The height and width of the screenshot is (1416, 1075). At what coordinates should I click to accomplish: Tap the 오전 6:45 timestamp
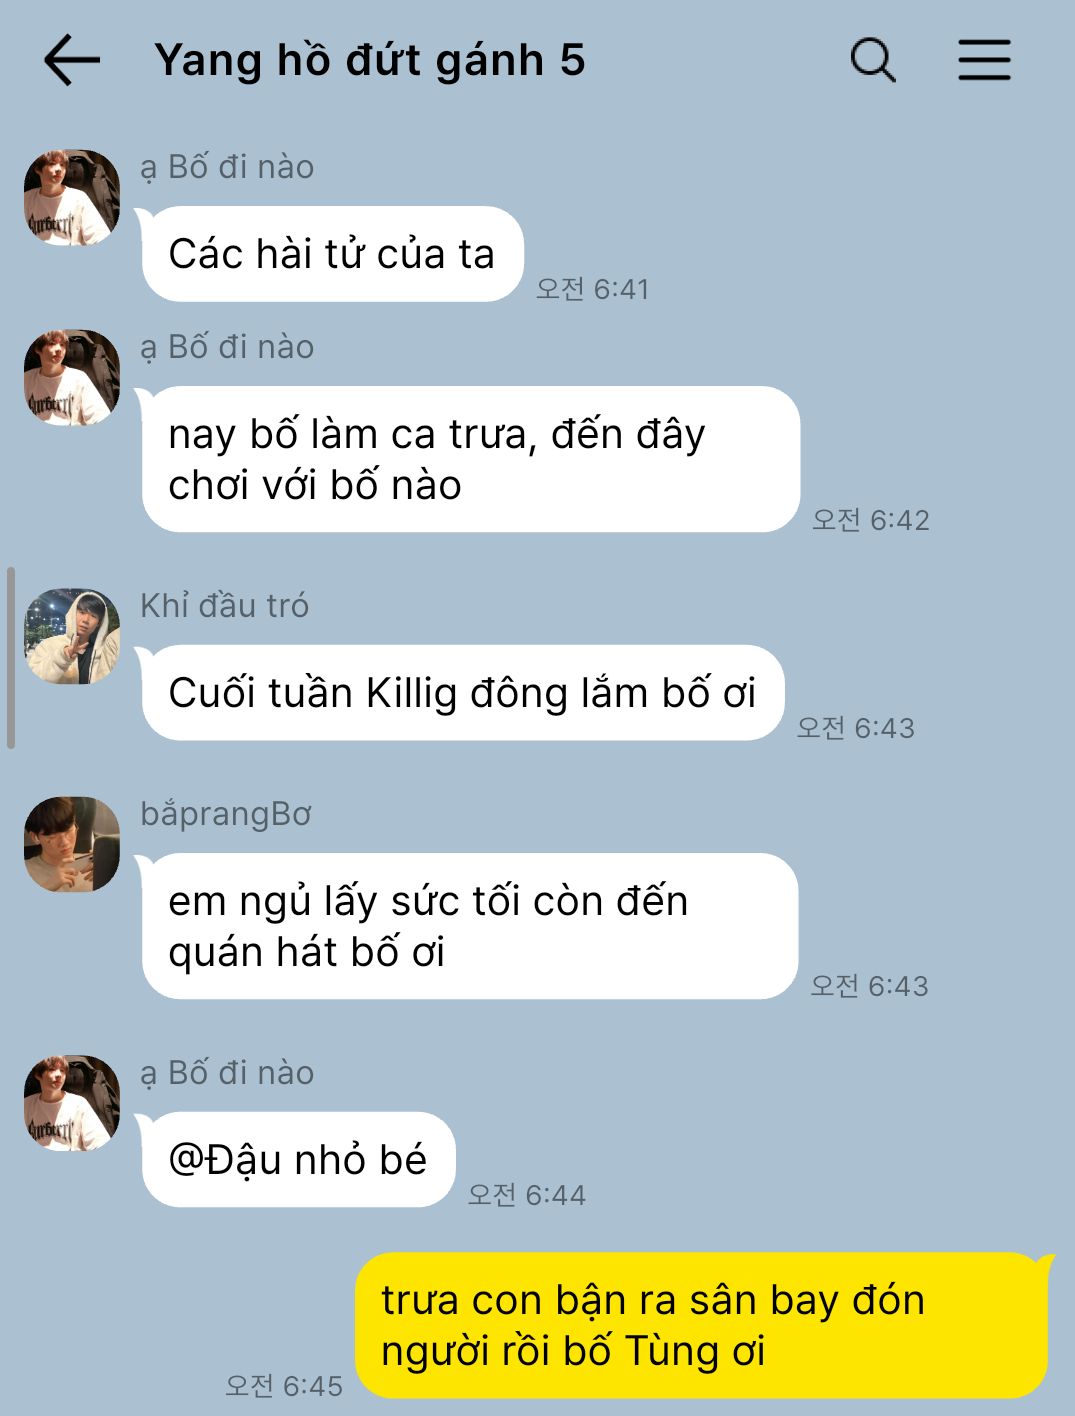pyautogui.click(x=284, y=1386)
